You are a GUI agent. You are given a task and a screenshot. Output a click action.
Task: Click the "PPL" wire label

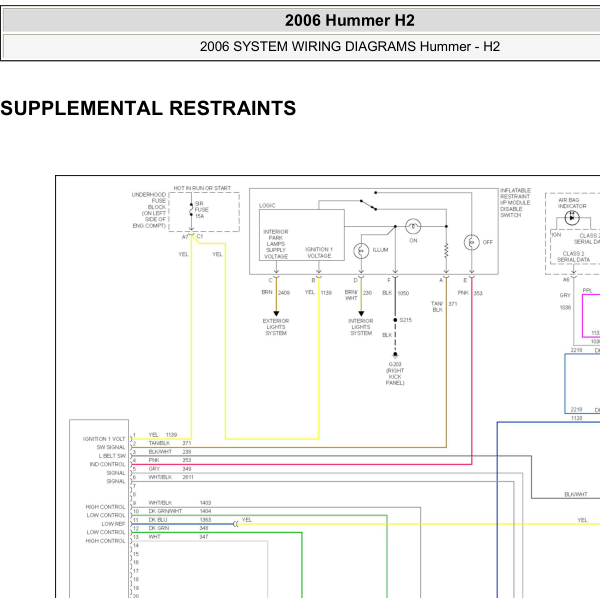[587, 290]
